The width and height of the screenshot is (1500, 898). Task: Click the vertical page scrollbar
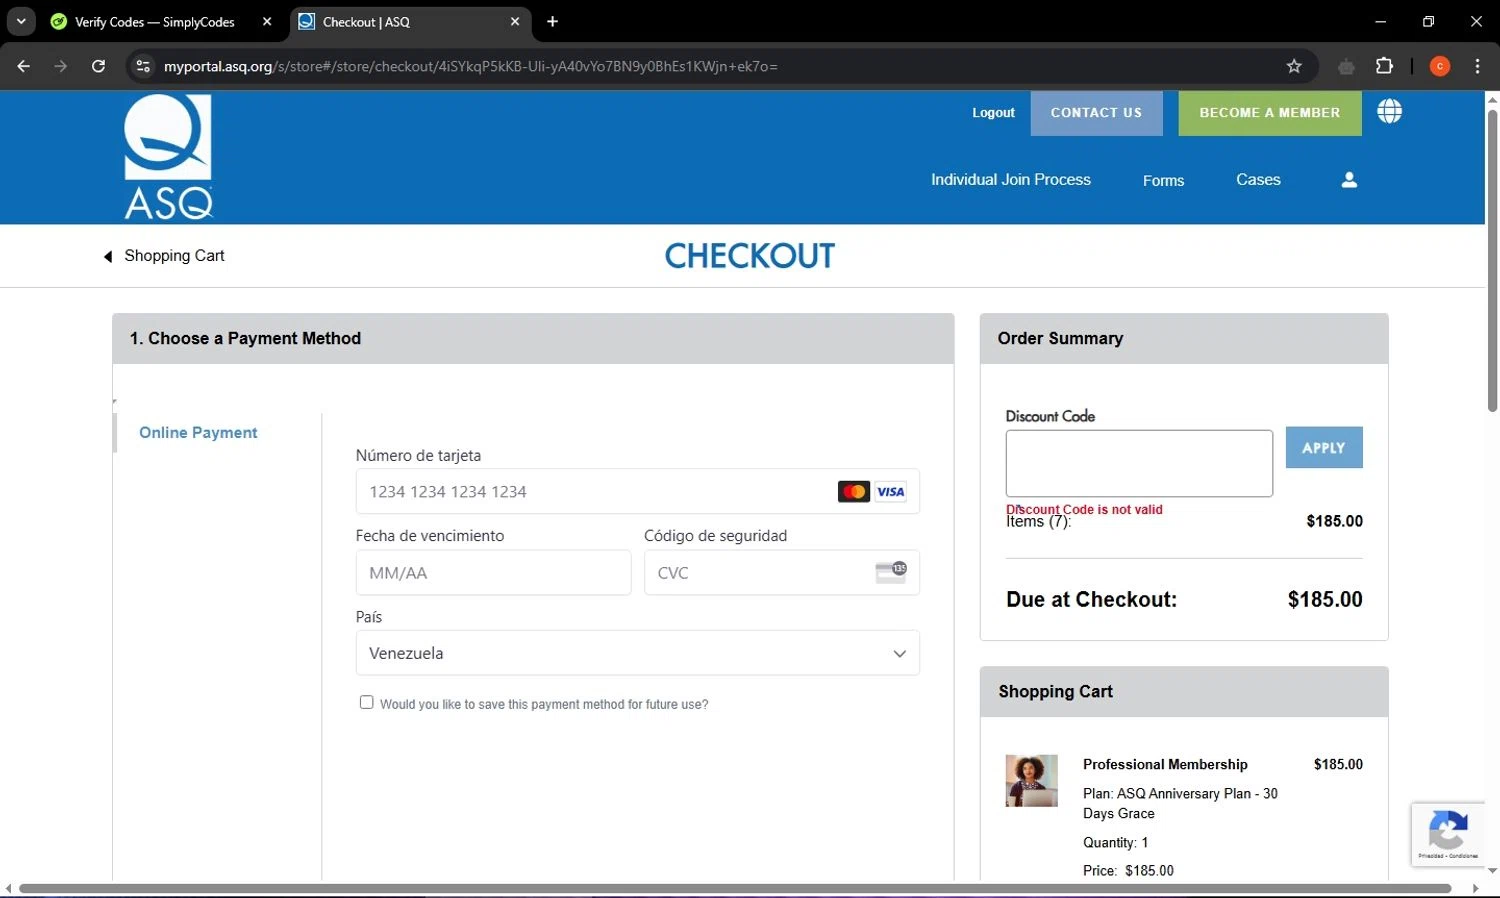tap(1492, 260)
